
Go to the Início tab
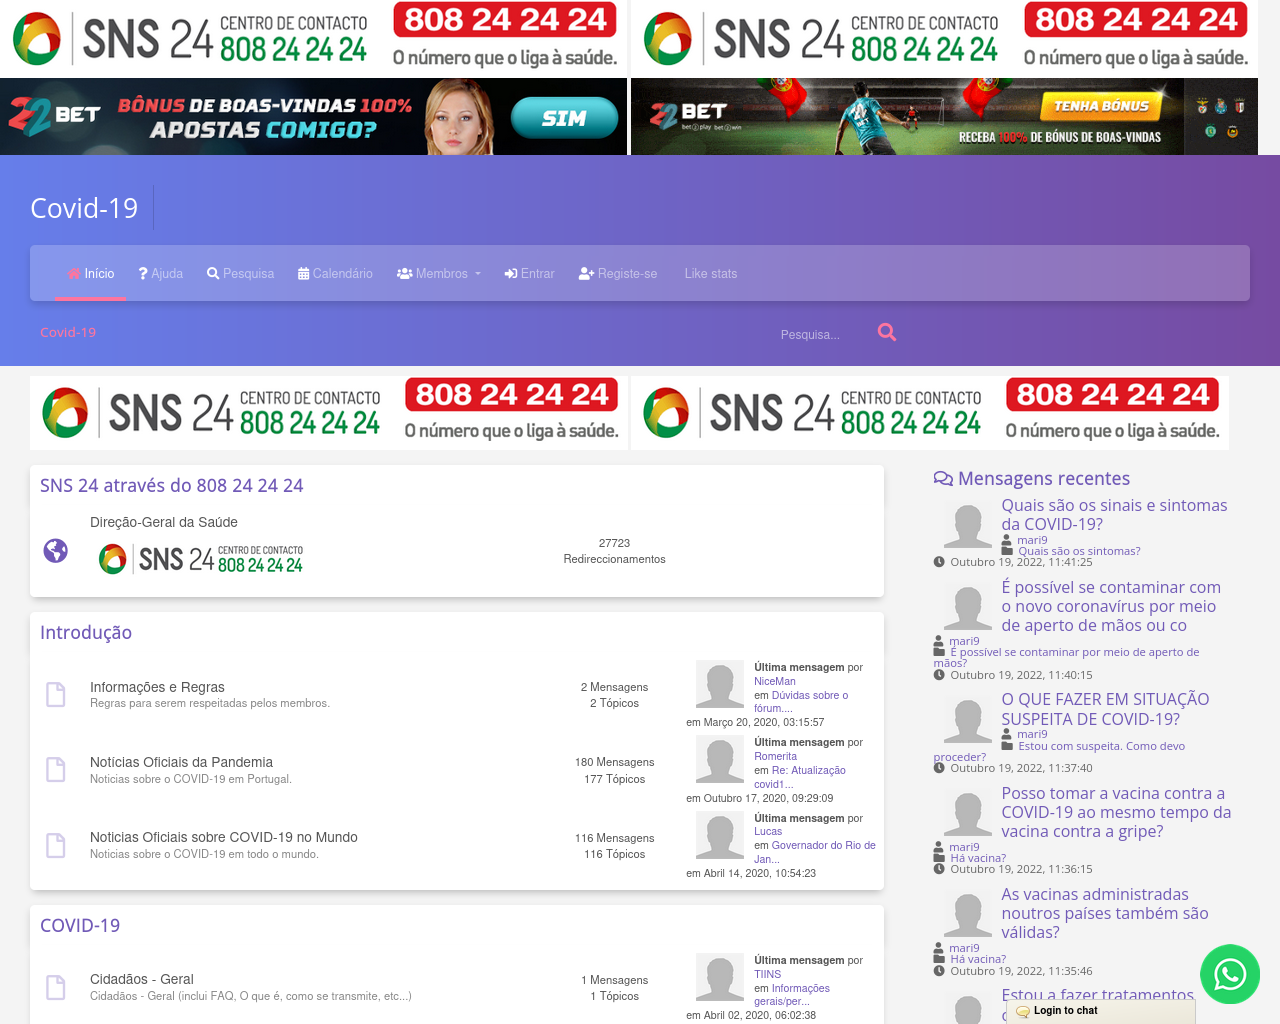click(90, 273)
